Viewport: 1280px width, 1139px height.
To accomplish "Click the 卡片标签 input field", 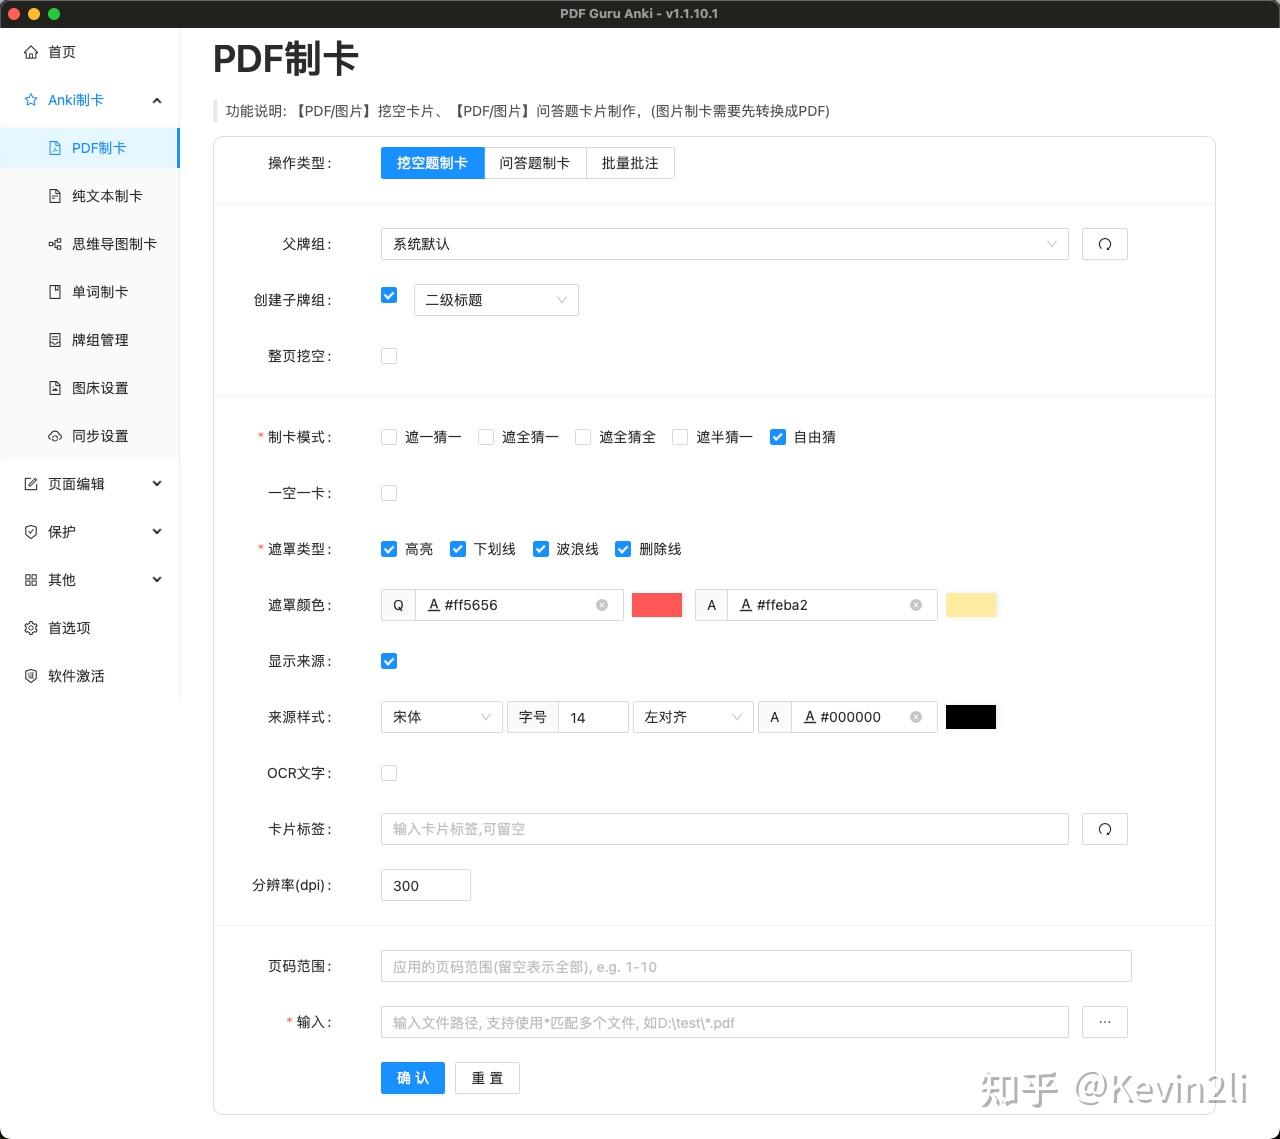I will coord(725,829).
